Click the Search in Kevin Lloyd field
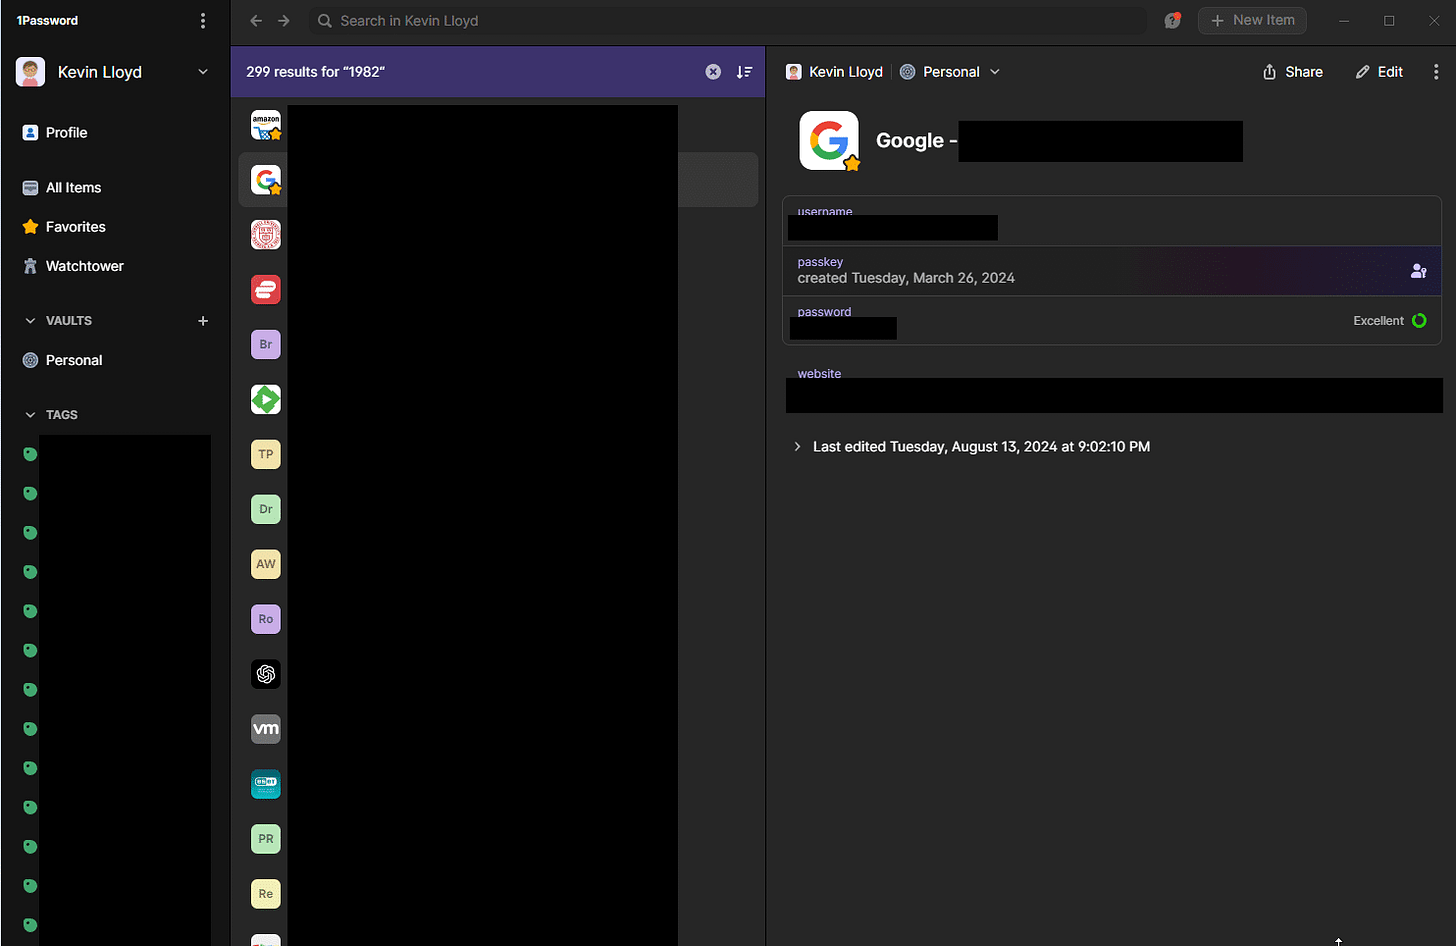This screenshot has height=946, width=1456. [x=727, y=20]
